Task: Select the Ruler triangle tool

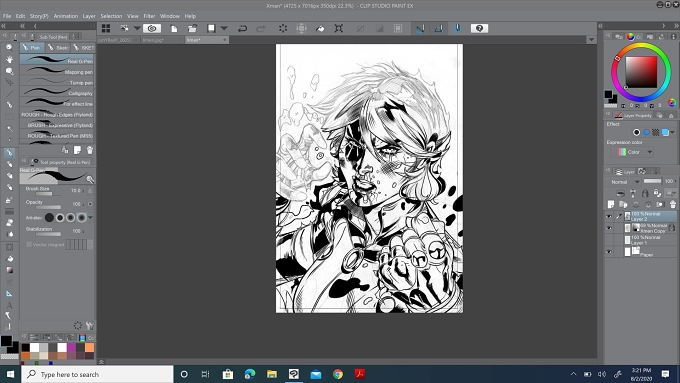Action: point(9,294)
